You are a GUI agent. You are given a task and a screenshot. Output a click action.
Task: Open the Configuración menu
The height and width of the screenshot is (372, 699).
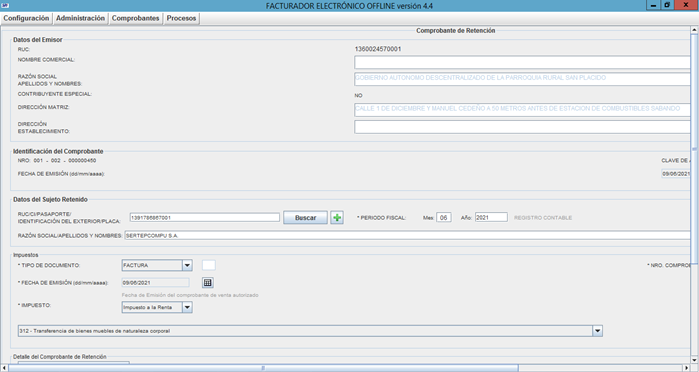[x=26, y=18]
